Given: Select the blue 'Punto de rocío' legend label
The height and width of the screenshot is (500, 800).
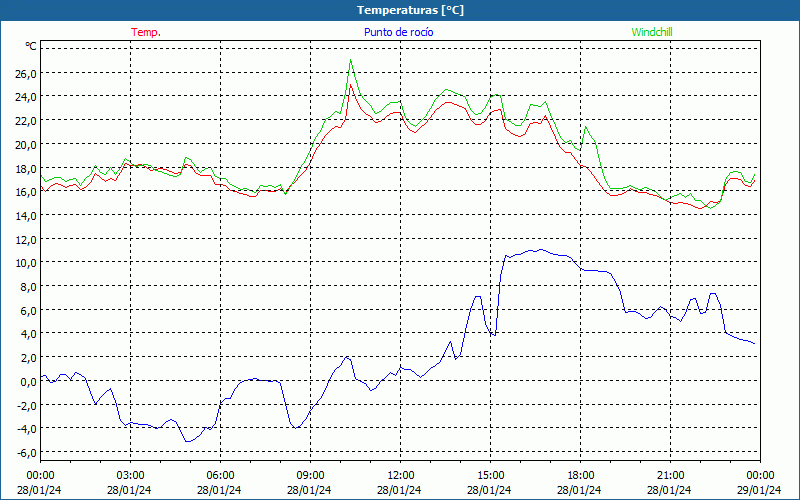Looking at the screenshot, I should pos(398,32).
